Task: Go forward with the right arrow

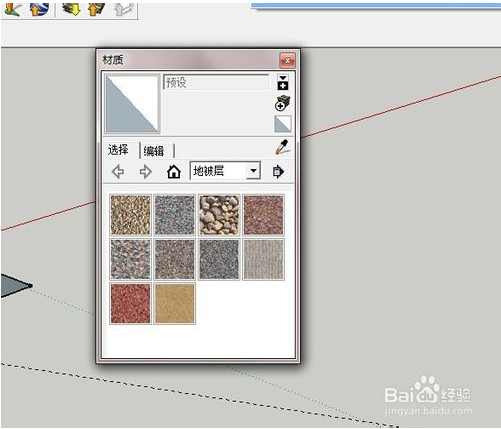Action: pyautogui.click(x=145, y=172)
